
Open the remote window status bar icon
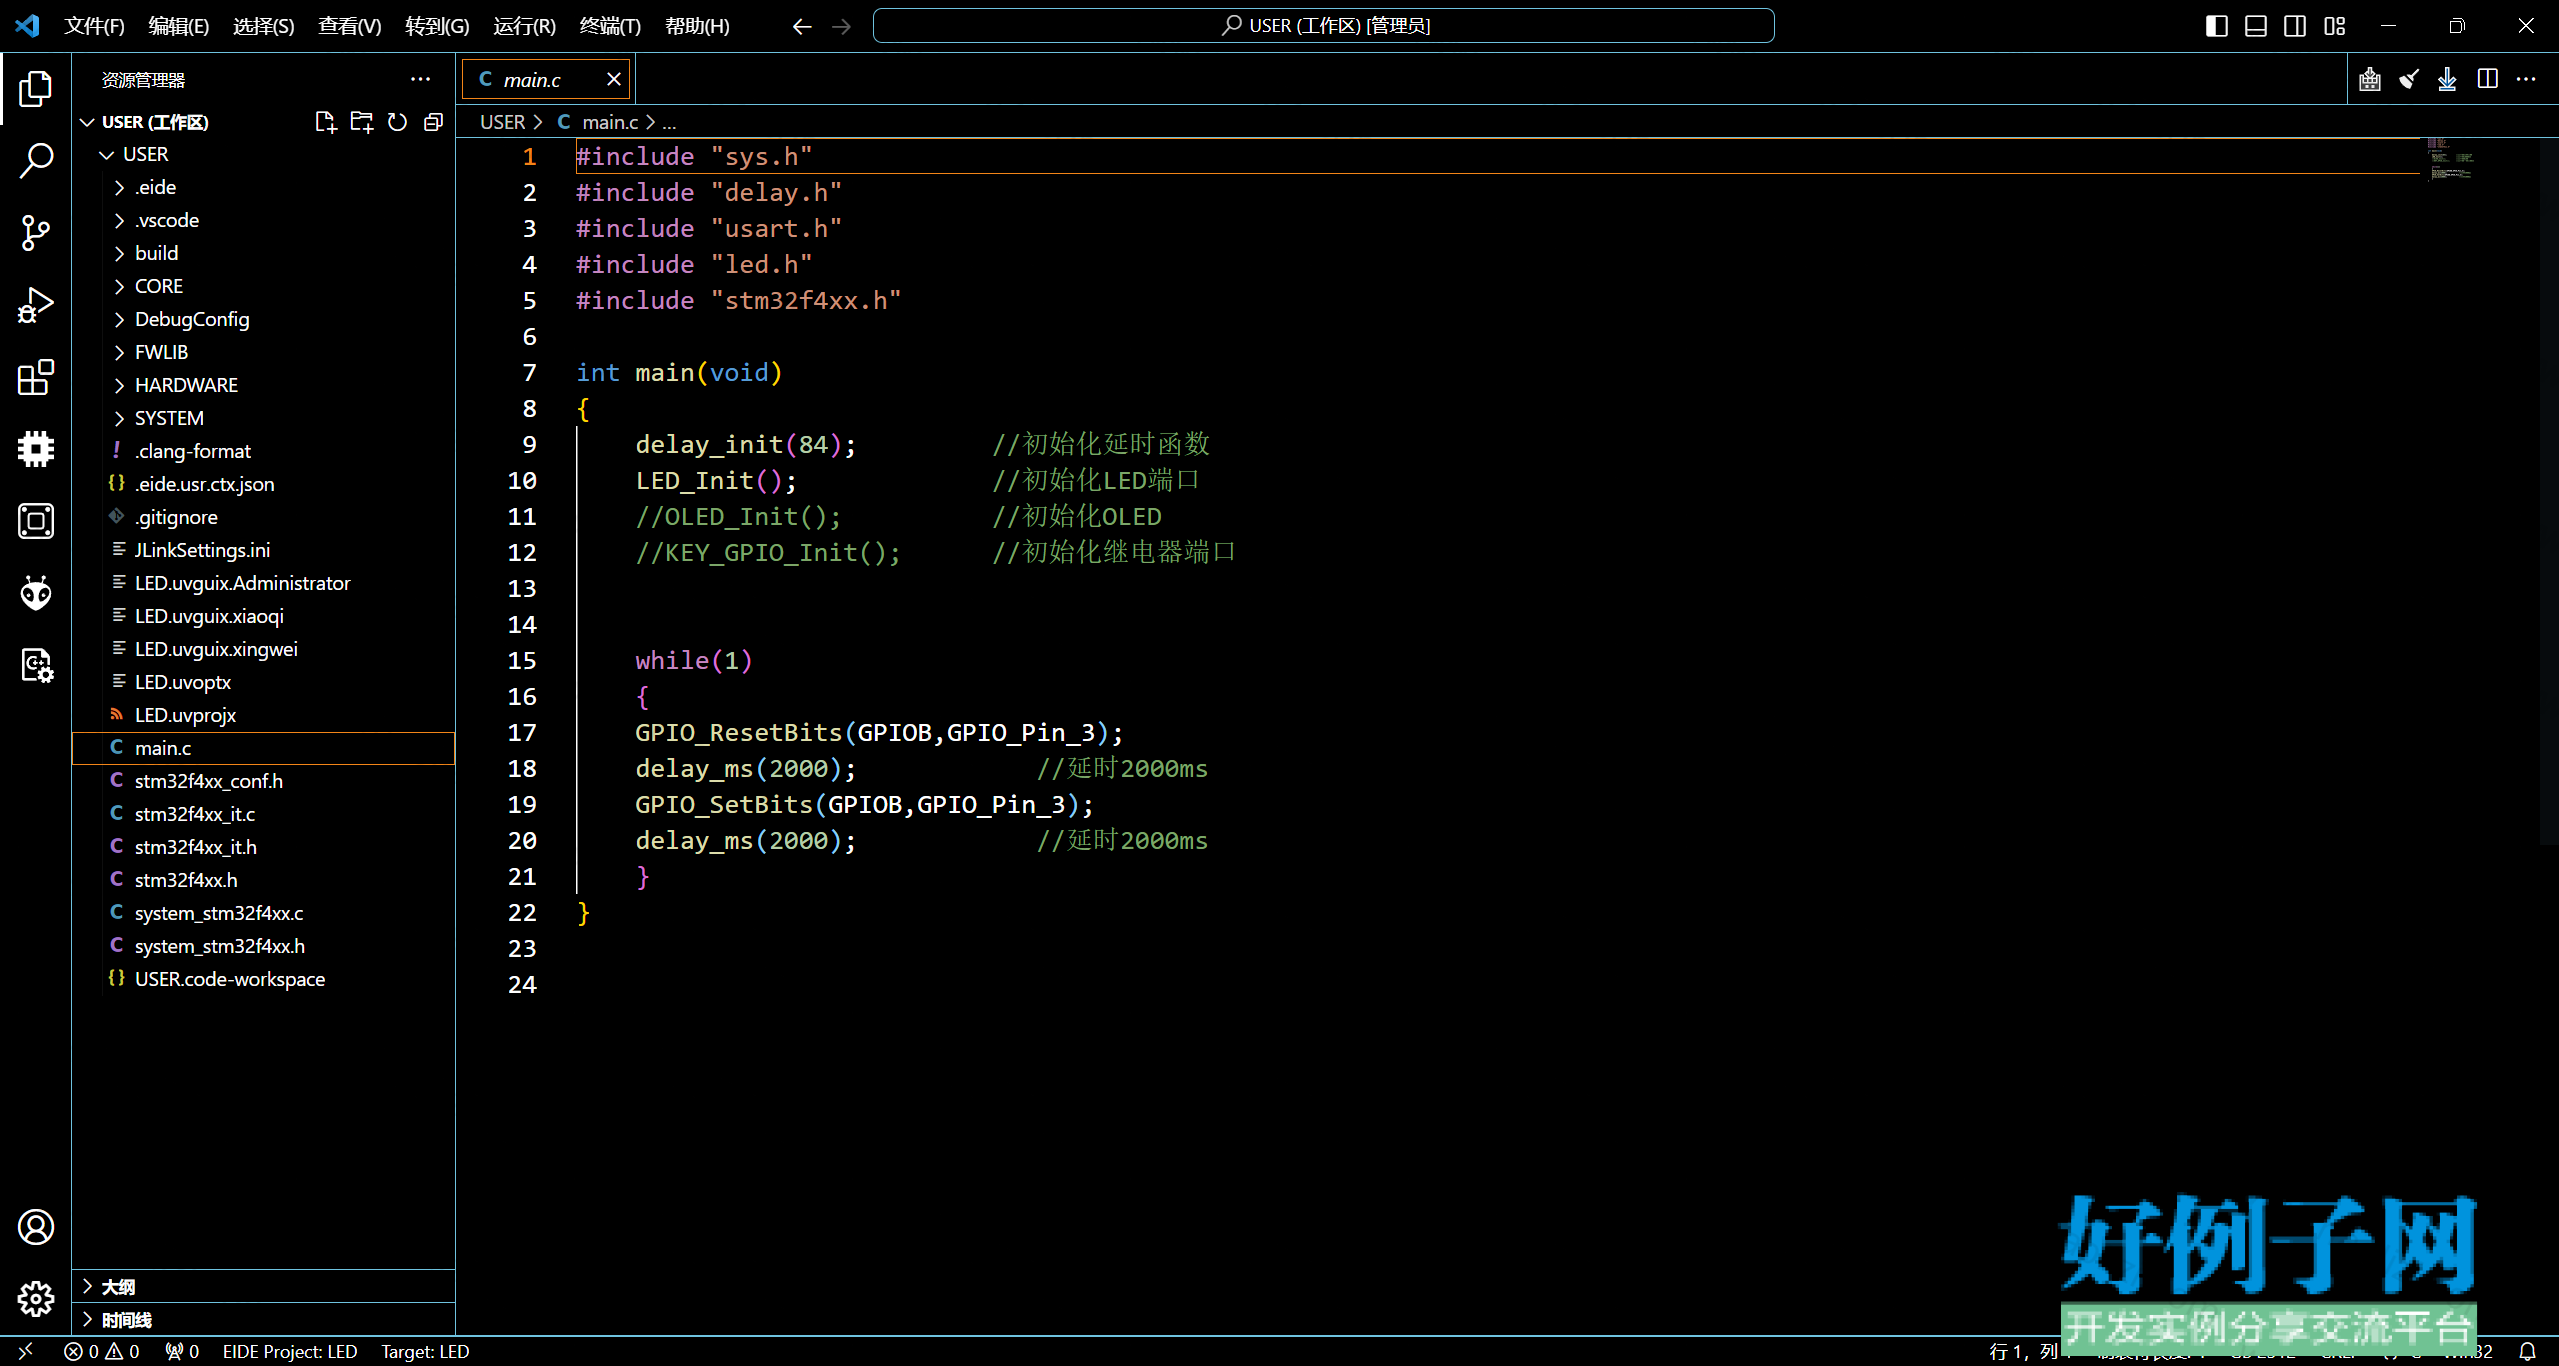coord(26,1351)
